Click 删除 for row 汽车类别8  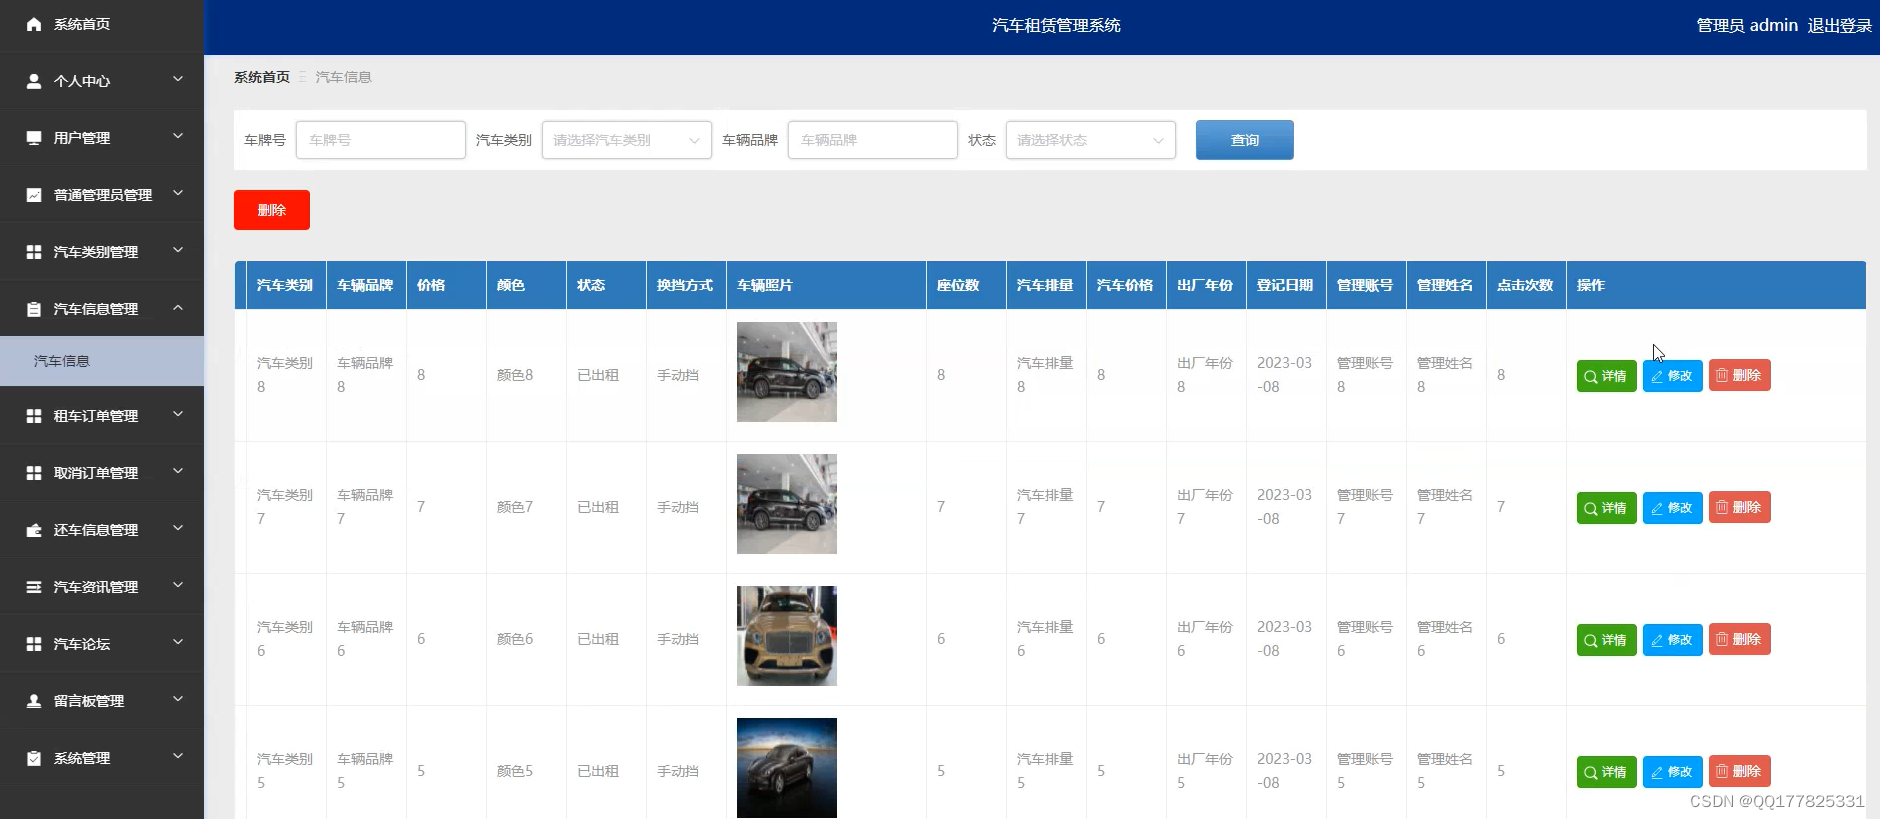[x=1740, y=375]
